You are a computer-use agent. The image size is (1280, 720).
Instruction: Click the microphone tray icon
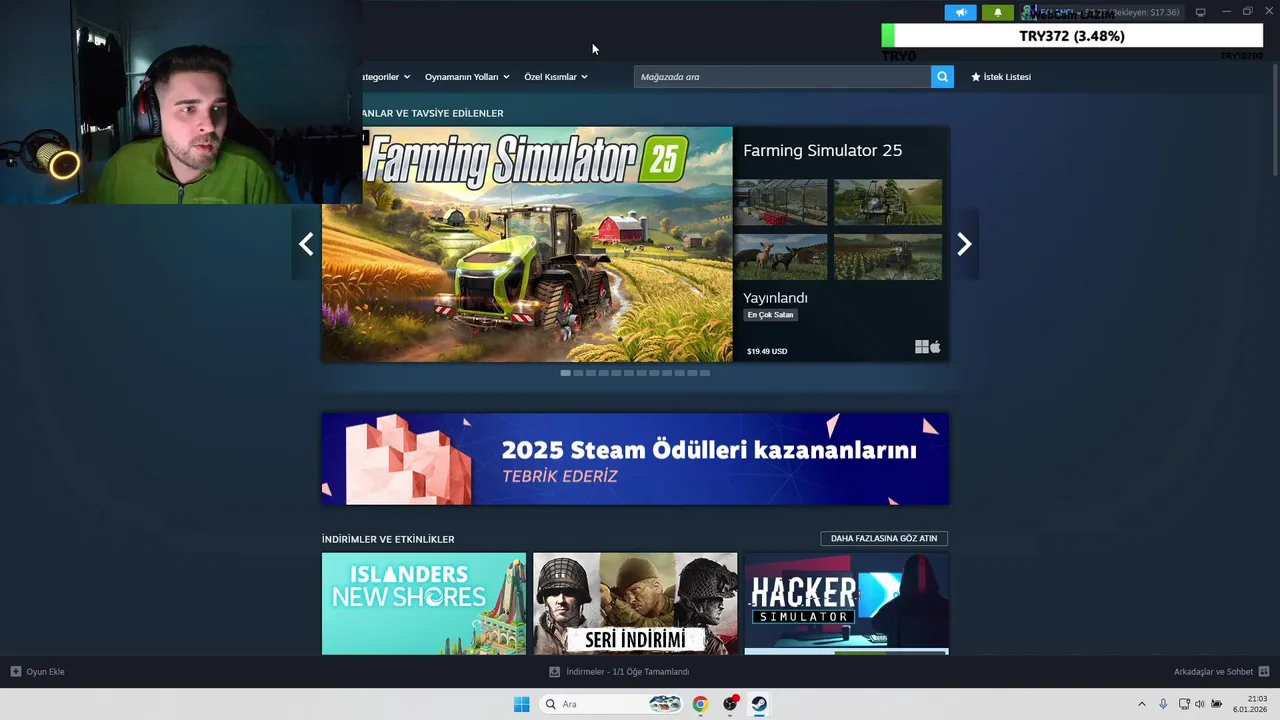[x=1163, y=704]
